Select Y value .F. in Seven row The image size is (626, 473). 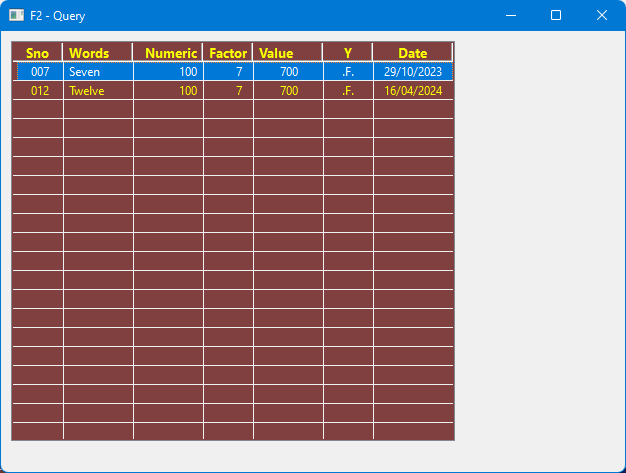click(x=348, y=72)
